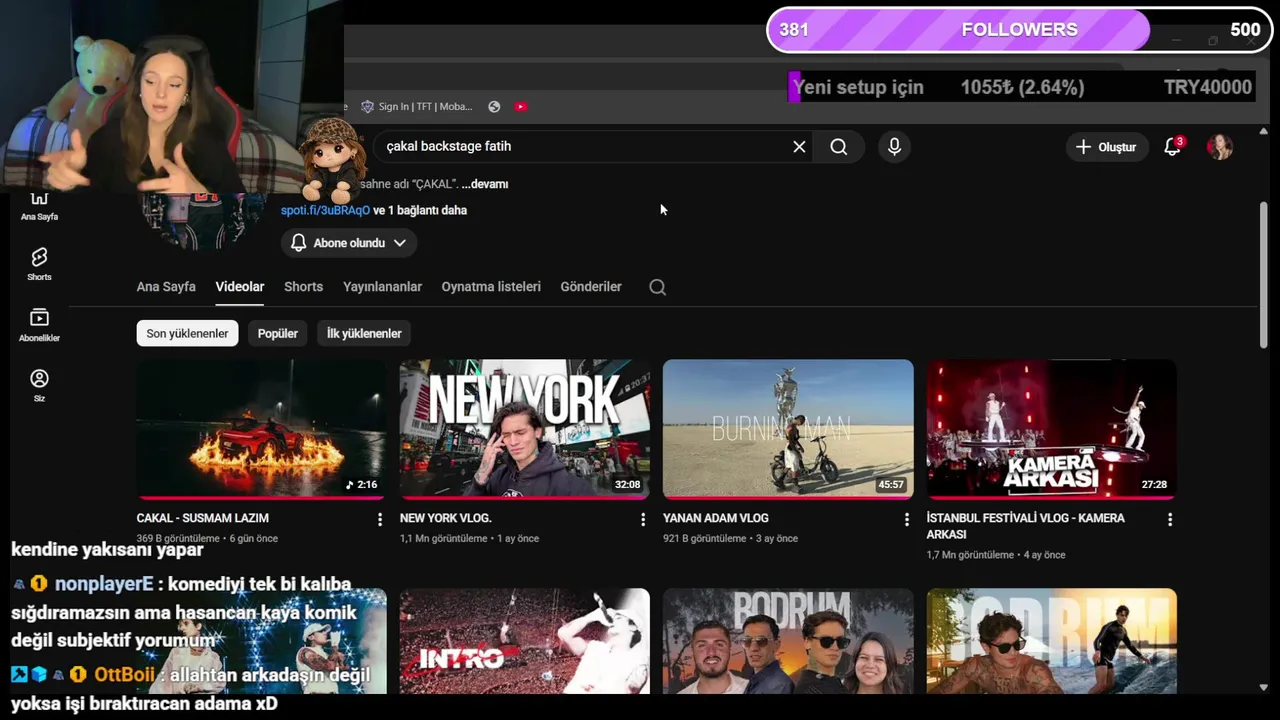The height and width of the screenshot is (720, 1280).
Task: Select the Videolar tab
Action: [x=240, y=287]
